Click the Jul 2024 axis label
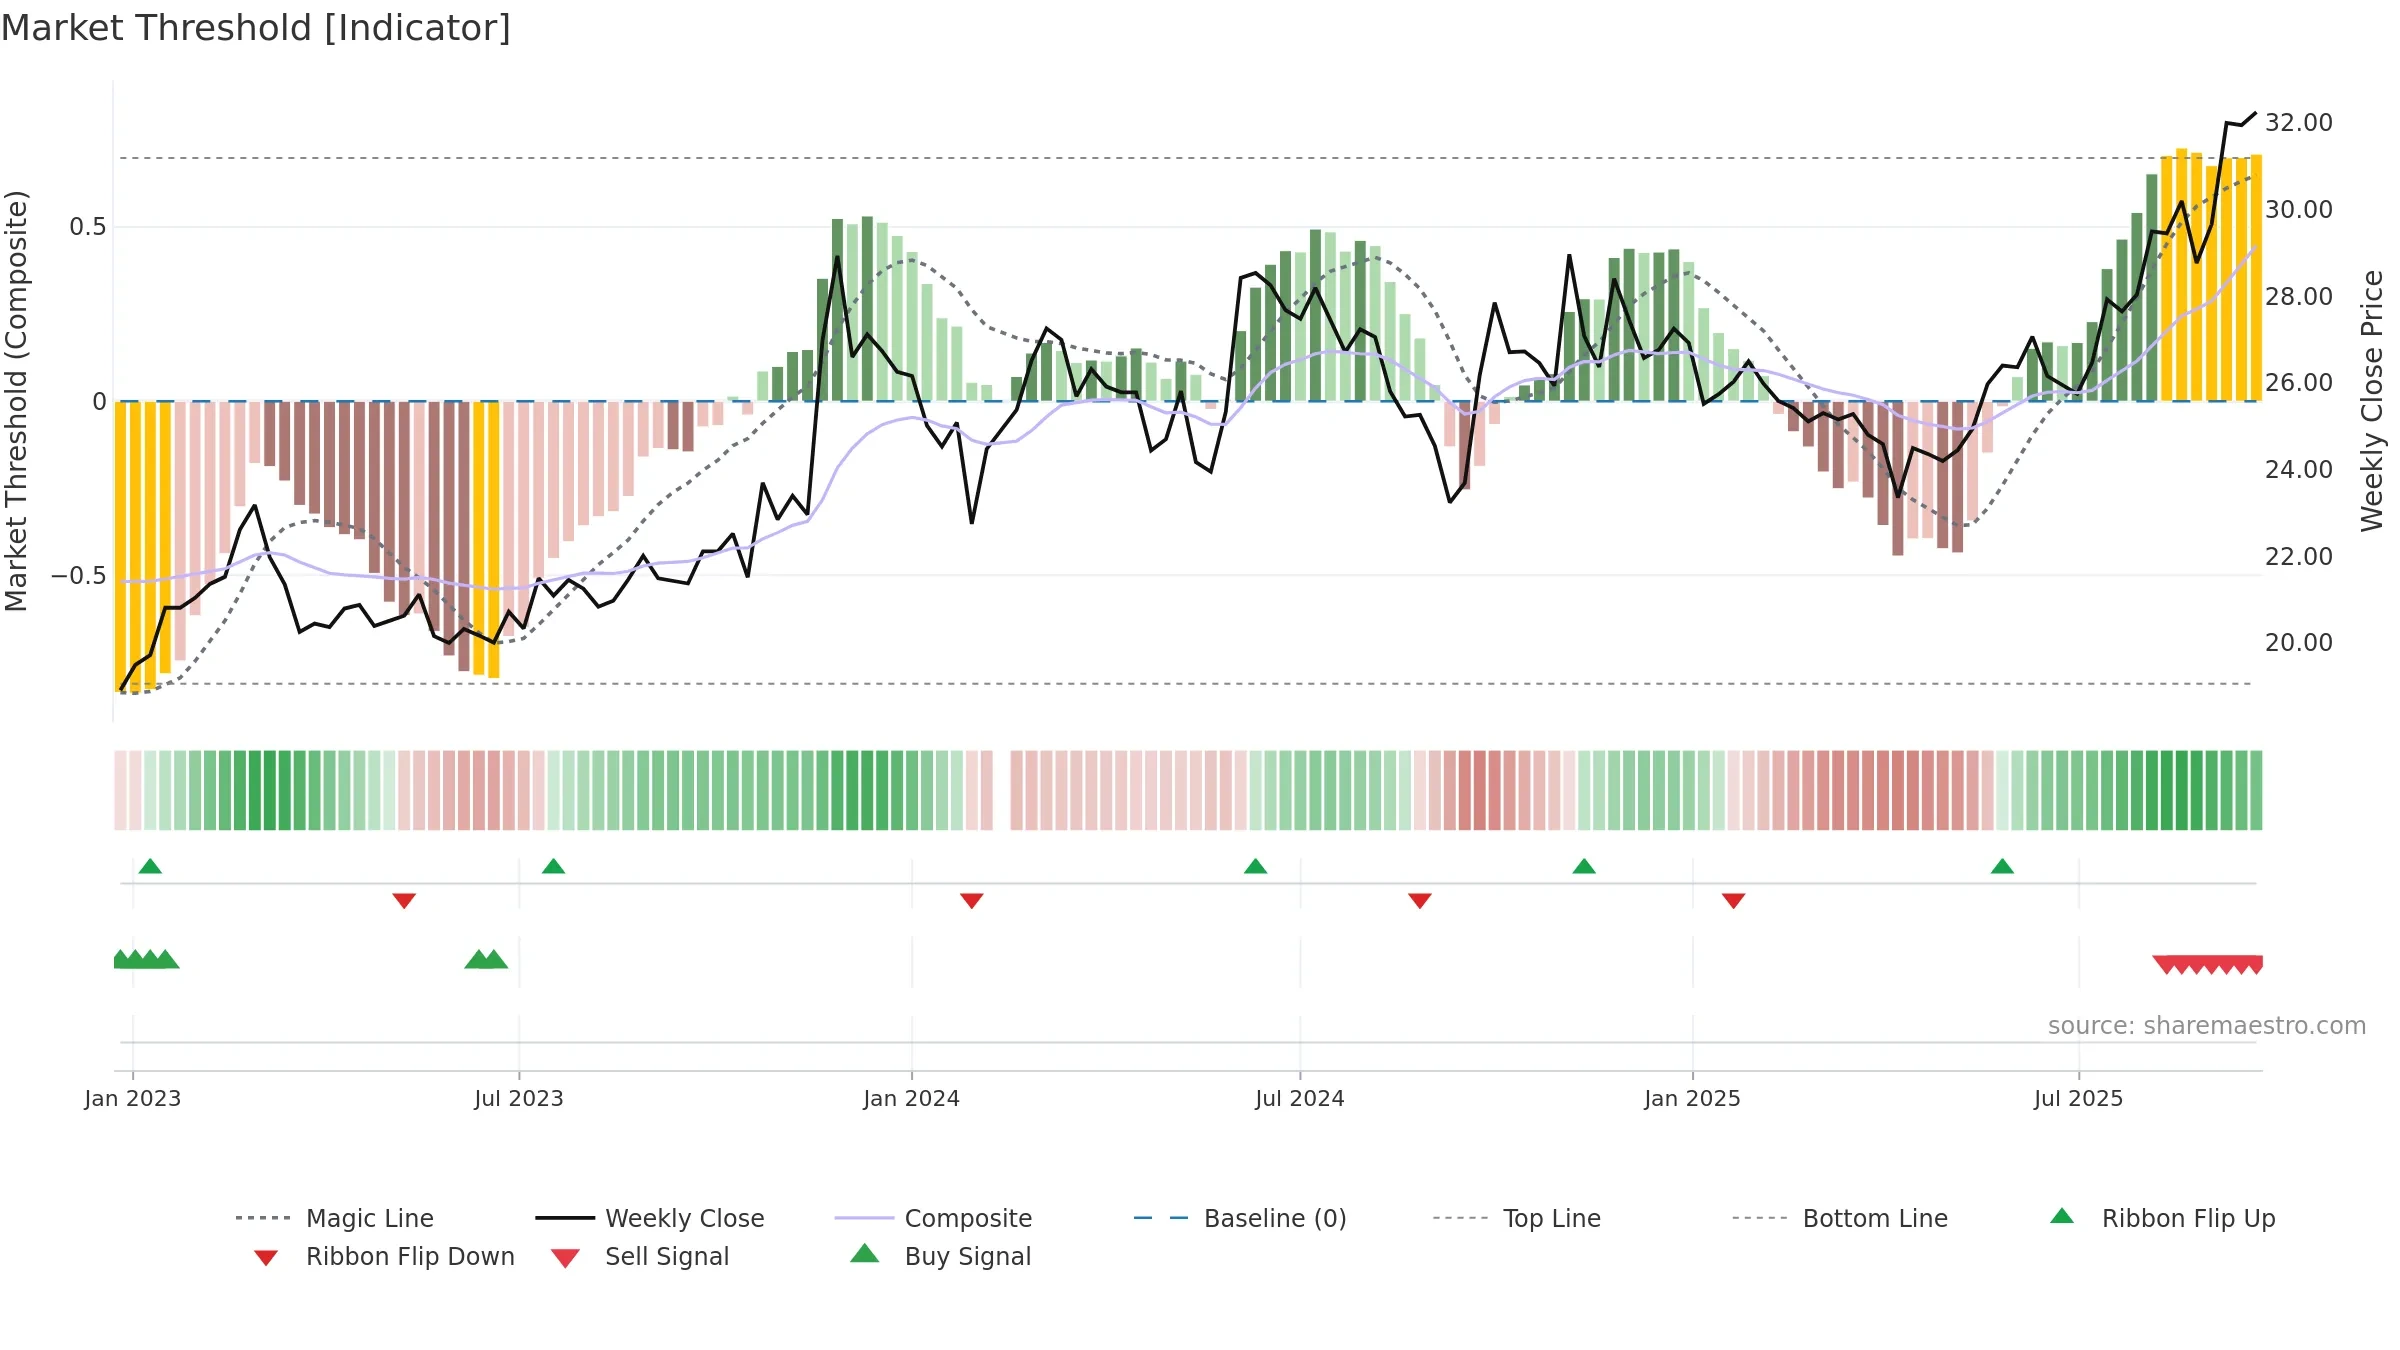This screenshot has width=2400, height=1350. pyautogui.click(x=1300, y=1098)
